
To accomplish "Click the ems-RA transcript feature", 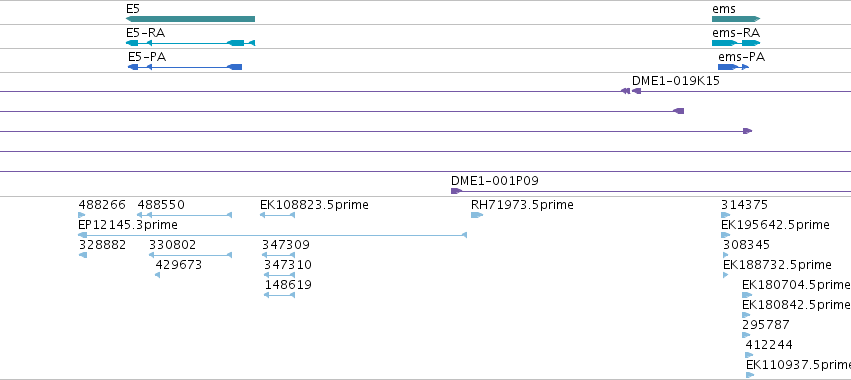I will 736,43.
